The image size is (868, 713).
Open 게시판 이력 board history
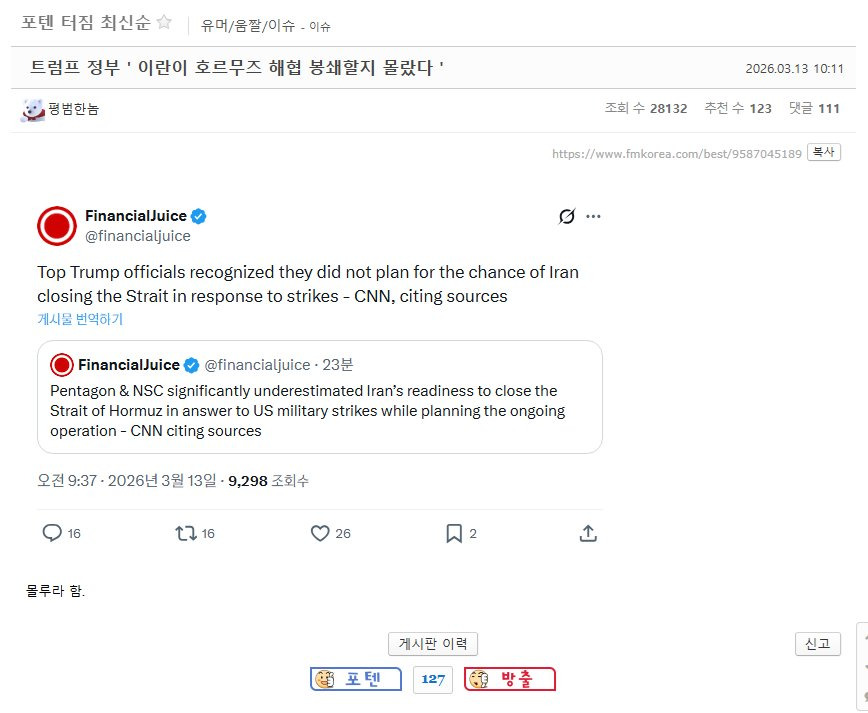(433, 644)
